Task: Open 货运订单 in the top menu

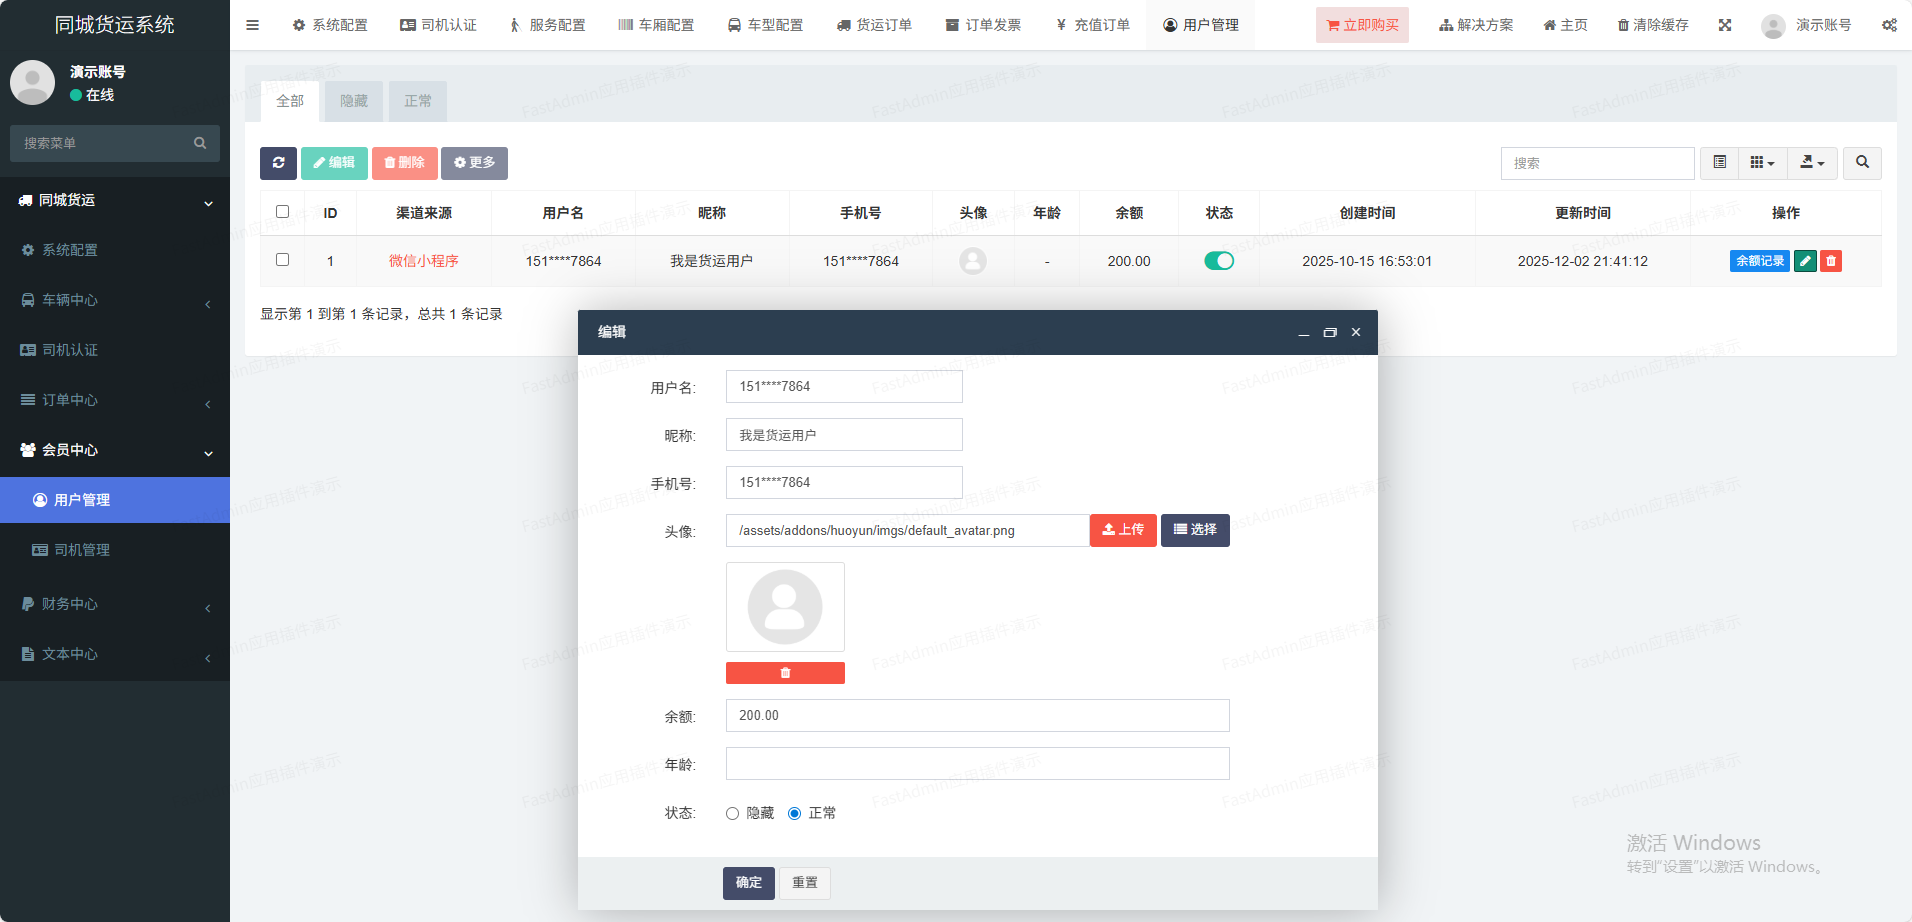Action: (874, 25)
